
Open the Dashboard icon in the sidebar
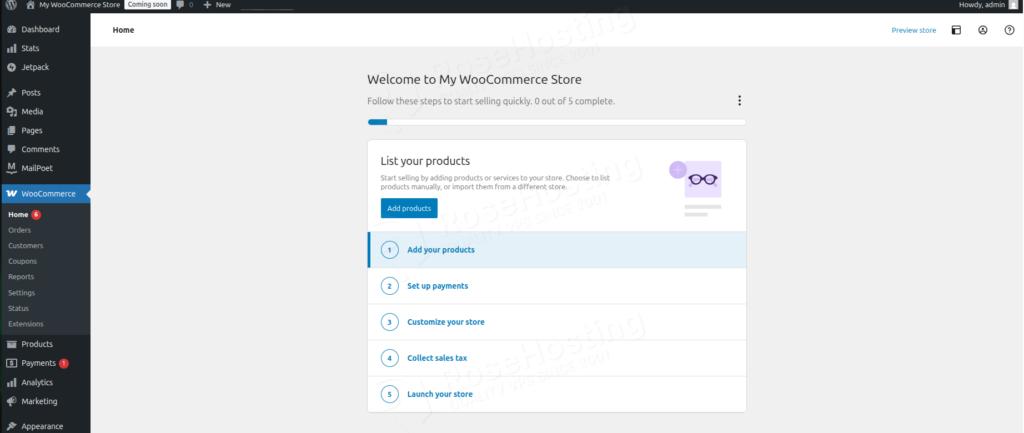11,29
